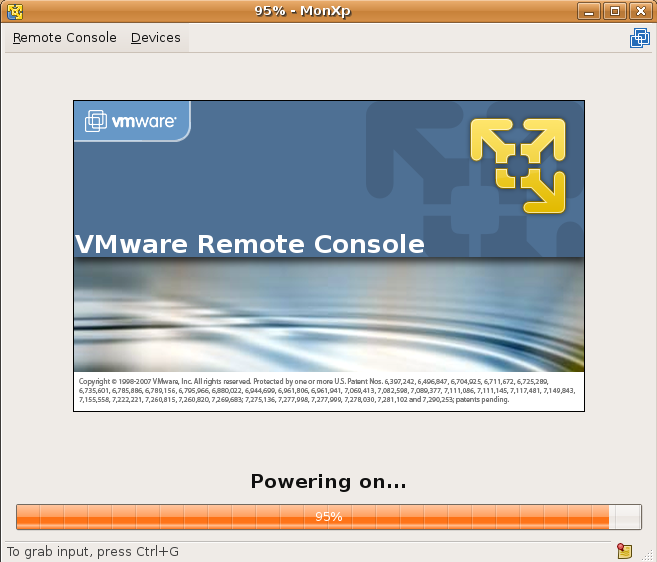Viewport: 657px width, 562px height.
Task: Click the vmware logo on the splash
Action: pyautogui.click(x=130, y=121)
